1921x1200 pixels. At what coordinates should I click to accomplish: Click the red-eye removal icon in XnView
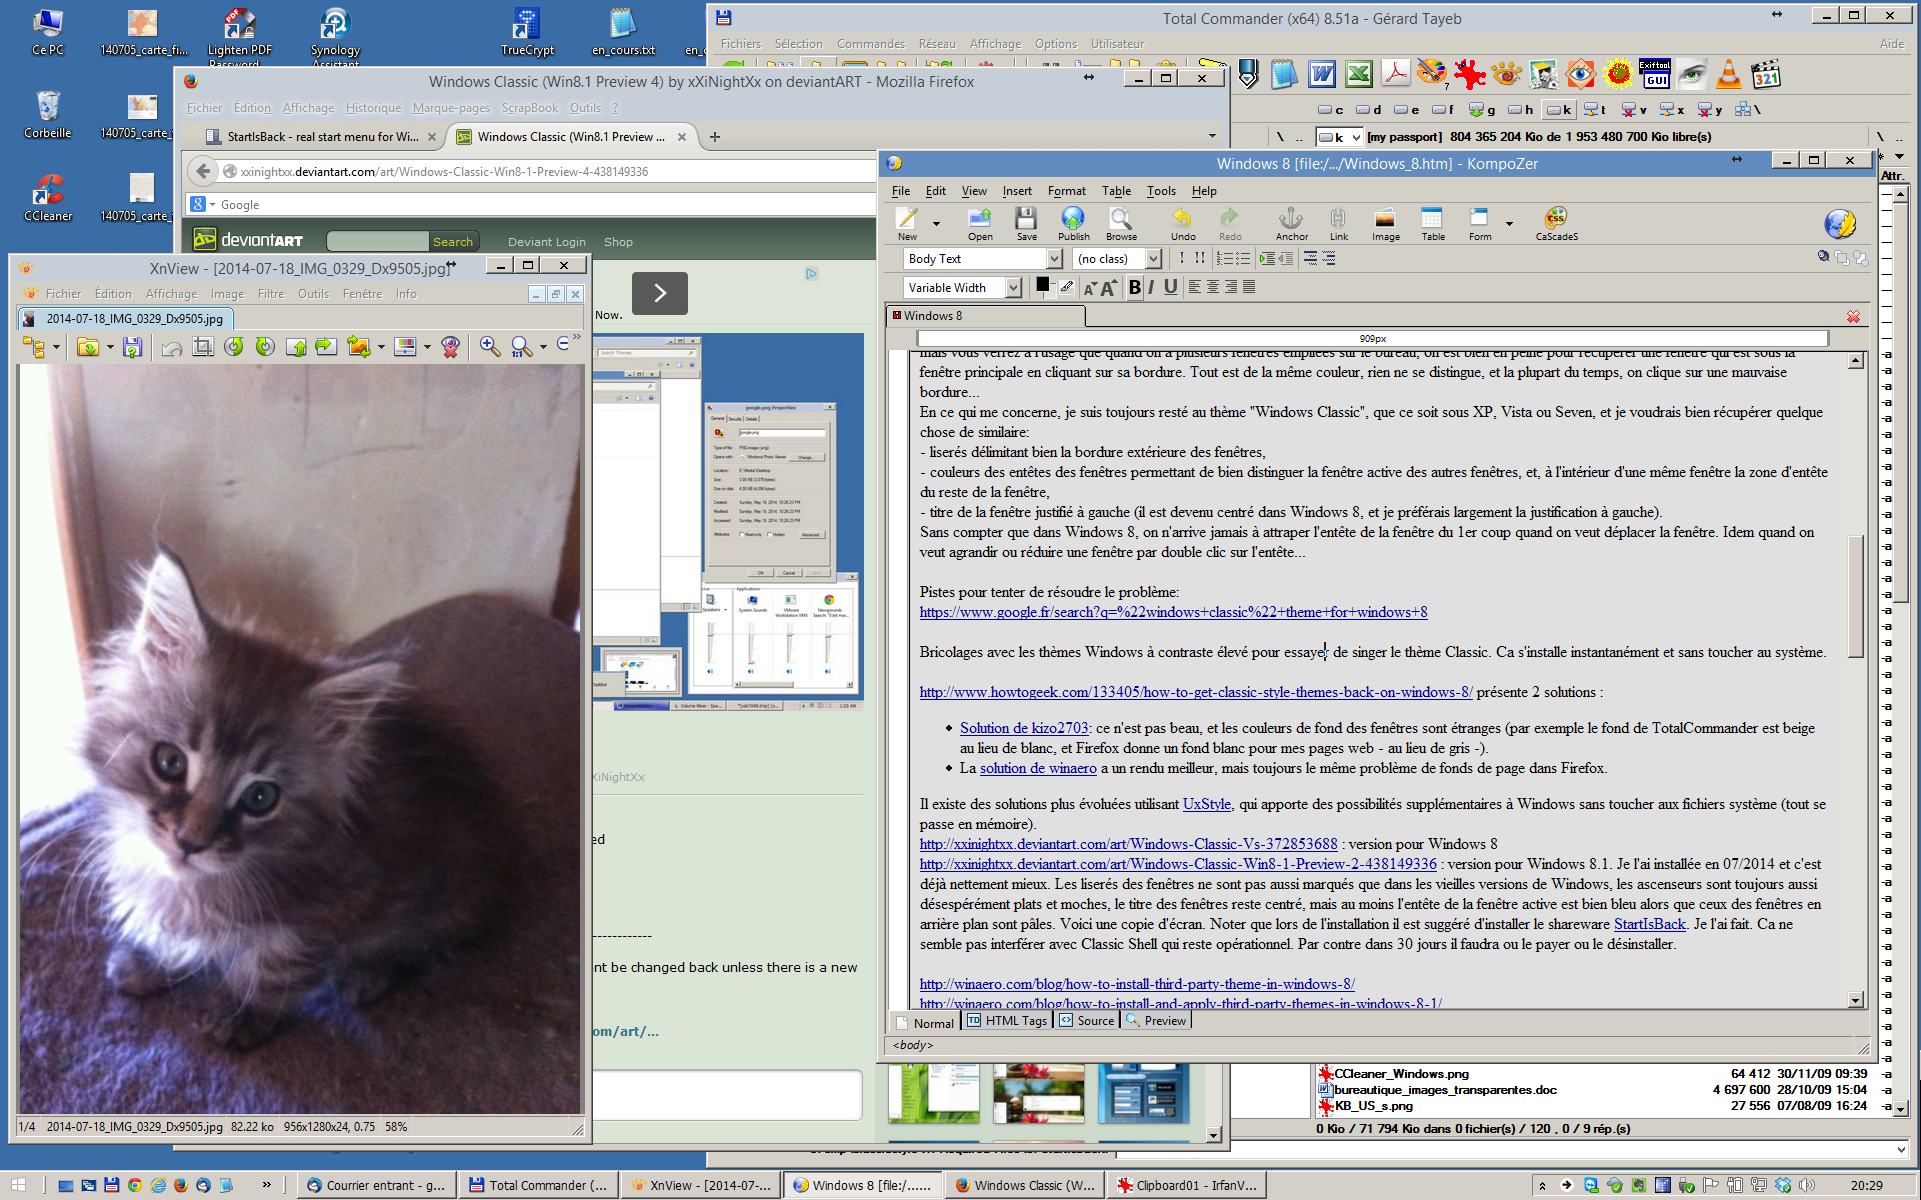[x=451, y=346]
